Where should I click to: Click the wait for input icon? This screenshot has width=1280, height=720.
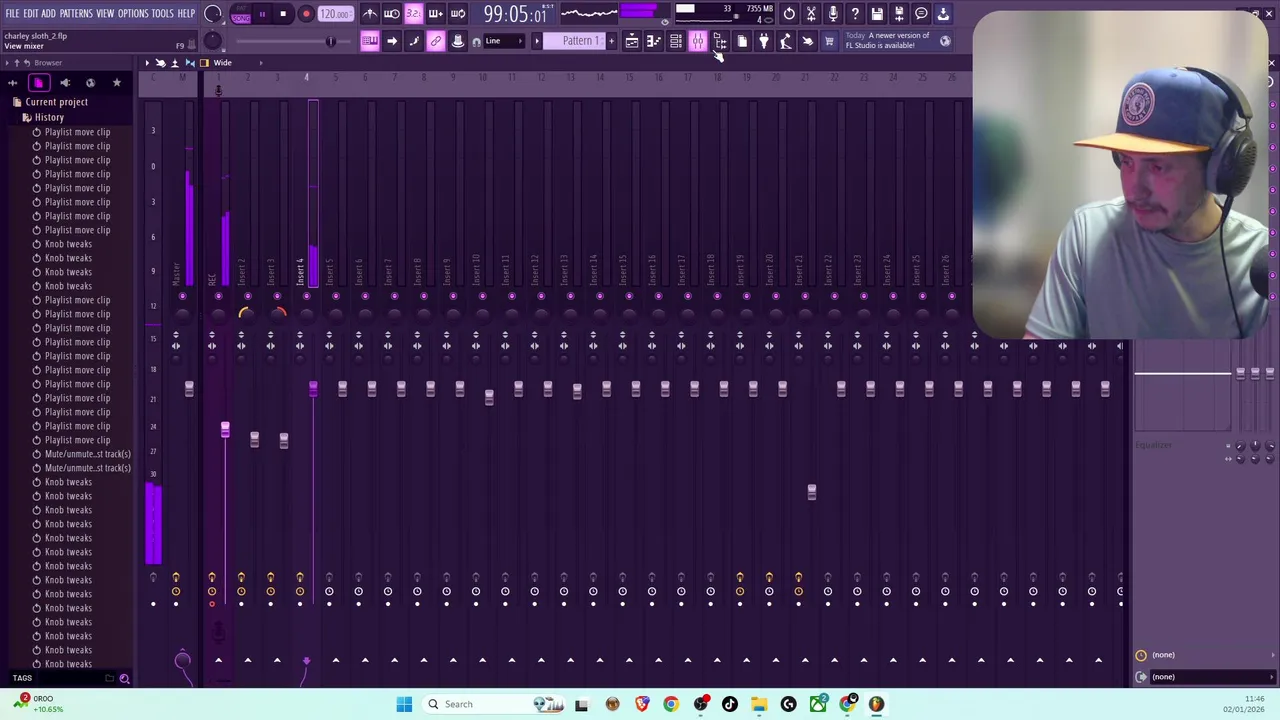coord(392,14)
